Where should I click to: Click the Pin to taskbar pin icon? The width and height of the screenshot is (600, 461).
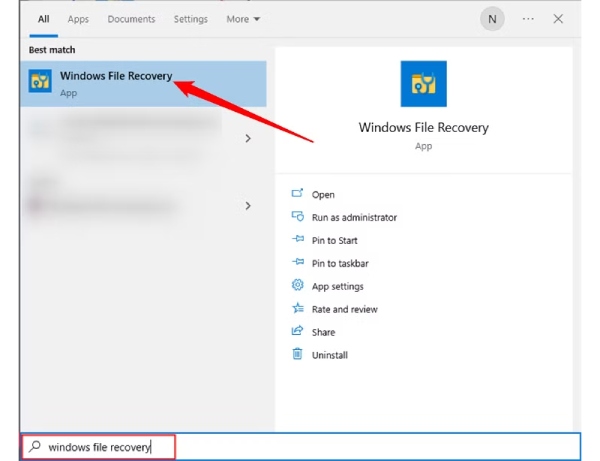pos(297,263)
